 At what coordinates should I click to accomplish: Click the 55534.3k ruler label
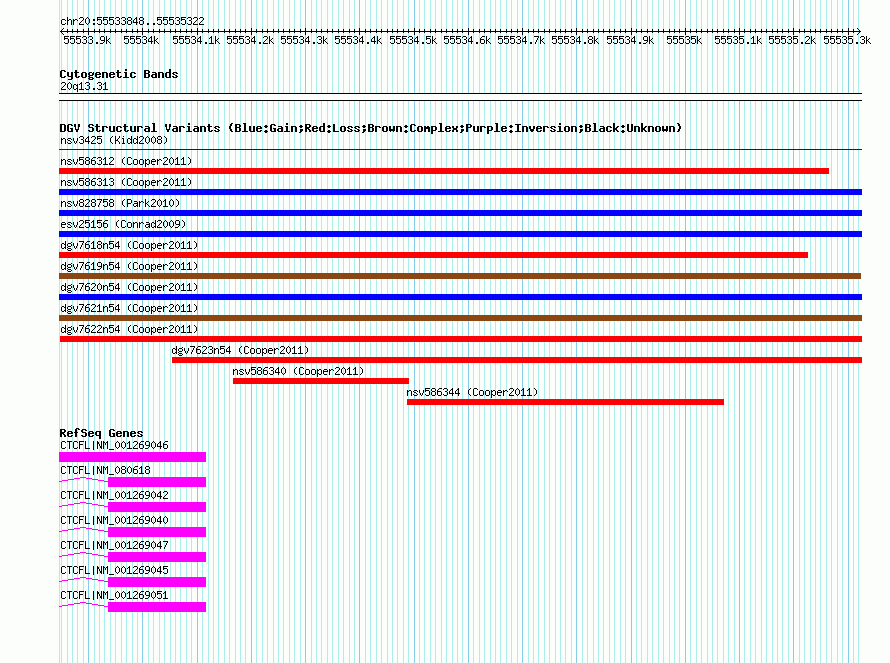tap(304, 40)
